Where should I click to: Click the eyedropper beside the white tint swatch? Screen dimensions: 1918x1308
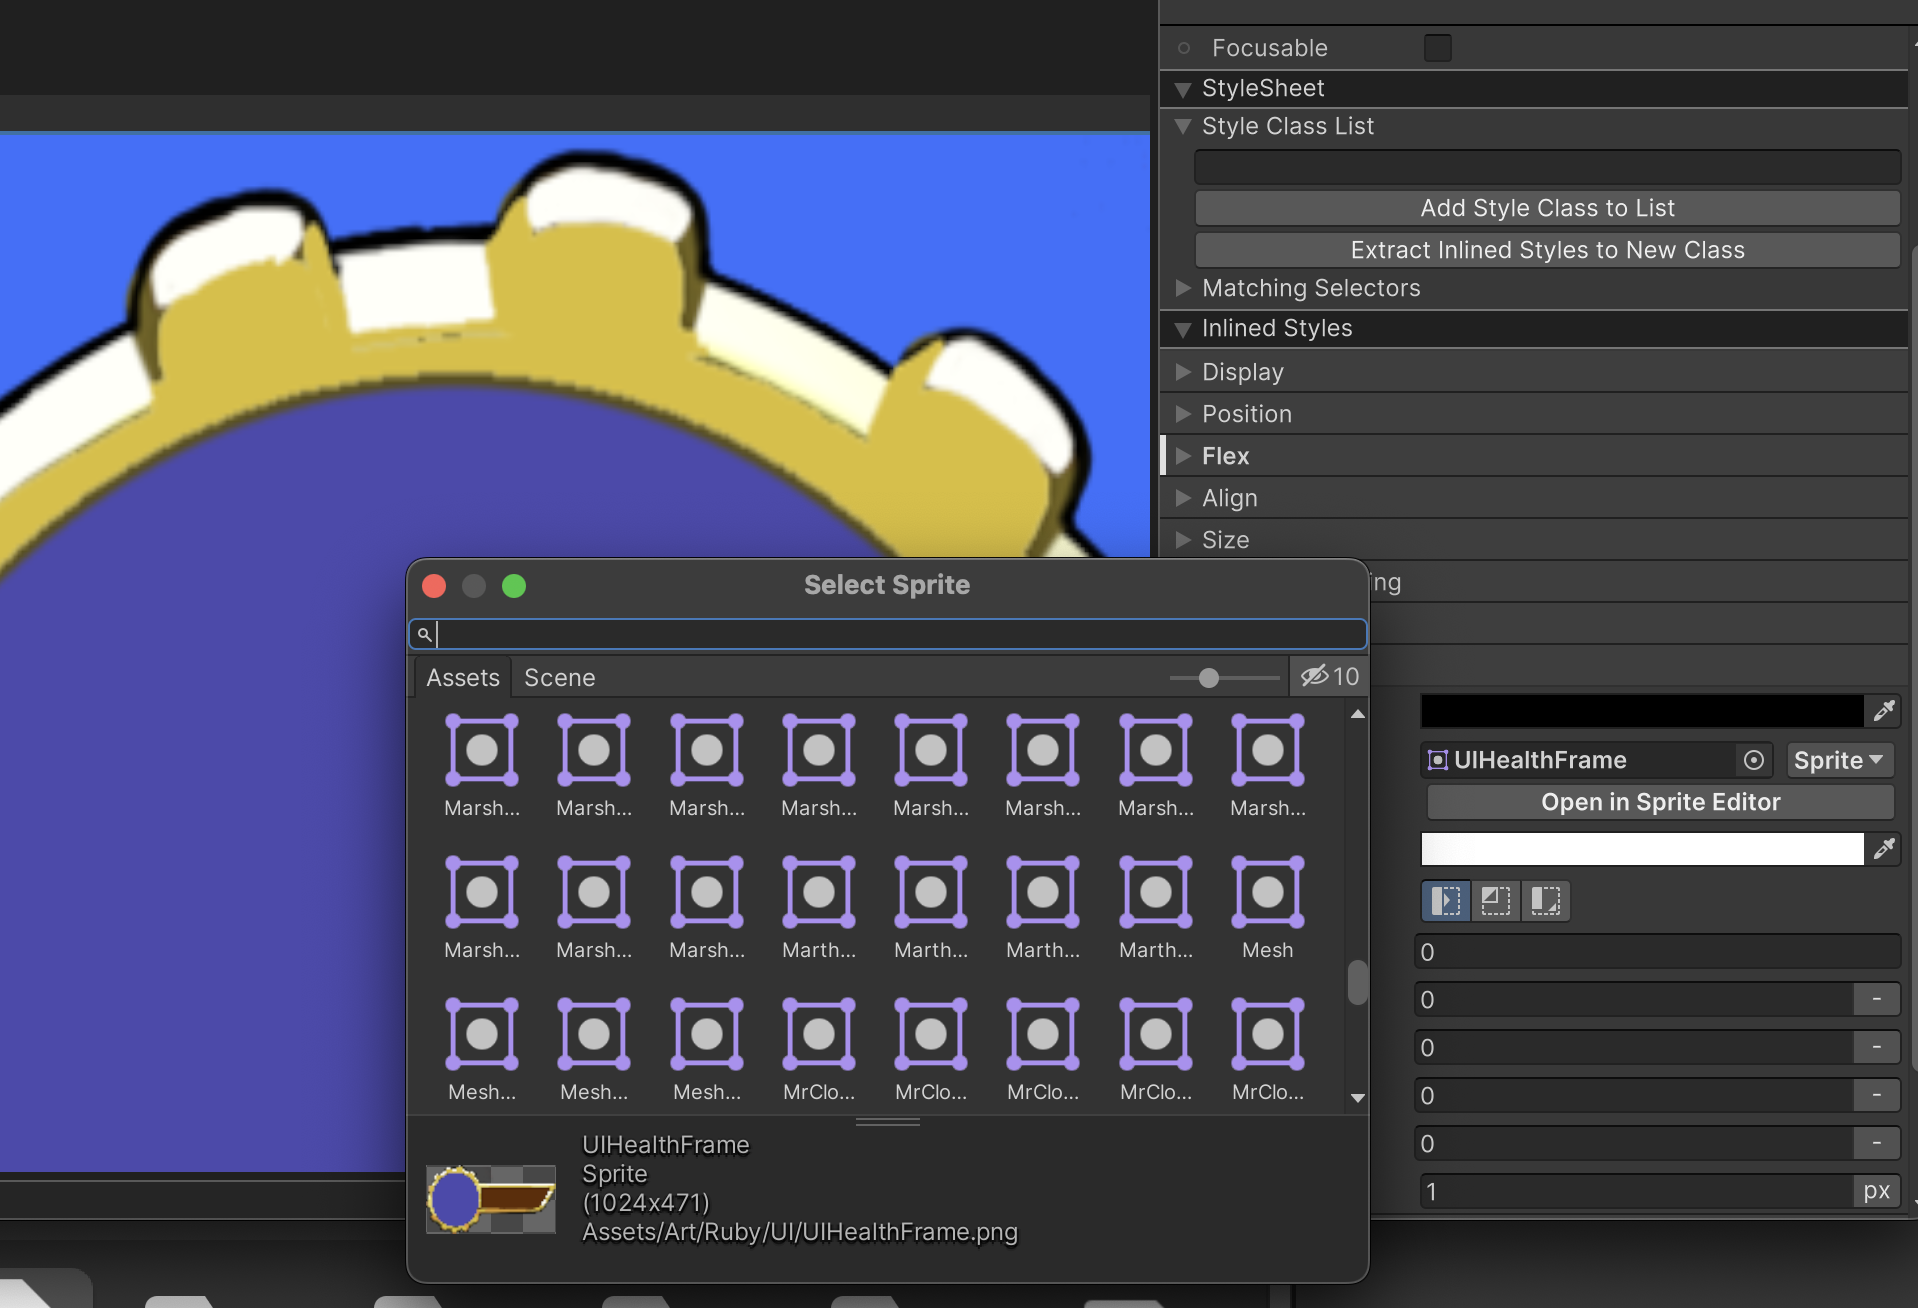point(1884,849)
